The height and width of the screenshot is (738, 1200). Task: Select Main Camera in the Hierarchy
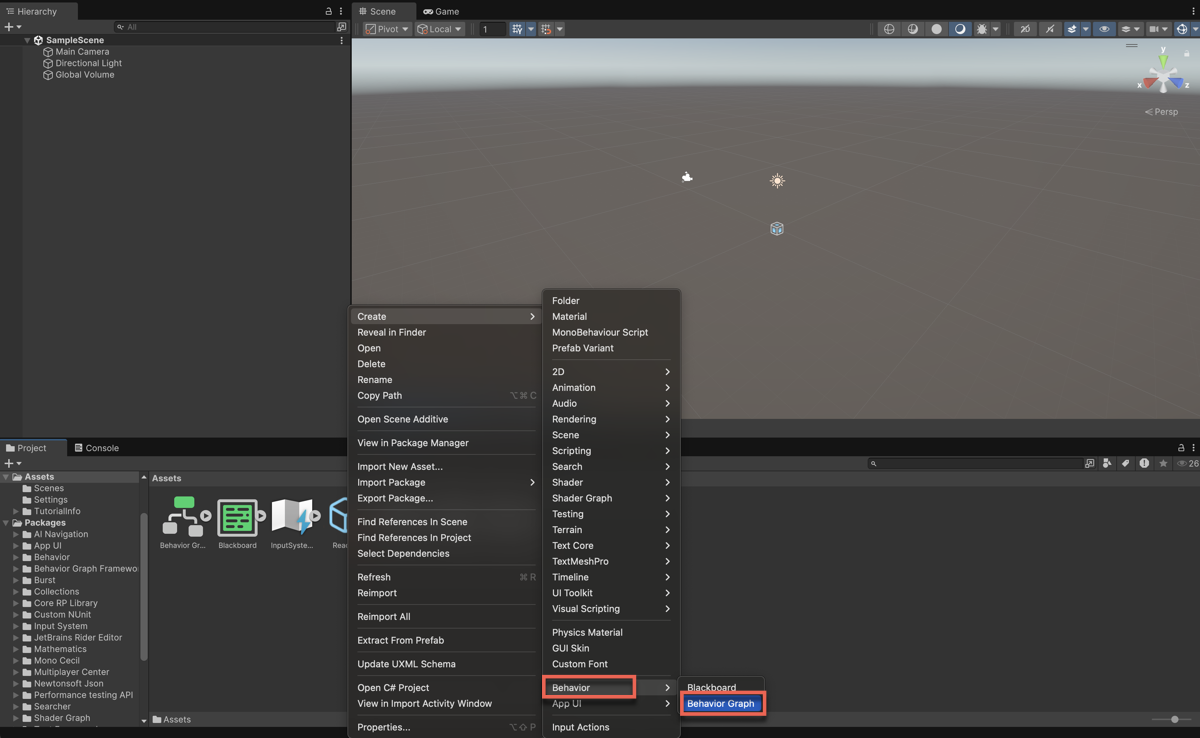pos(82,52)
